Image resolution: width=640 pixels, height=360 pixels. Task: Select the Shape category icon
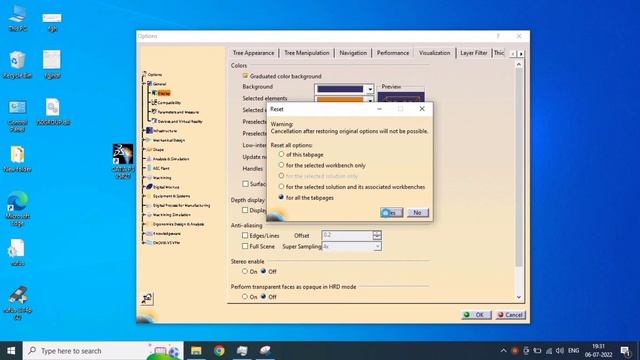(x=149, y=149)
